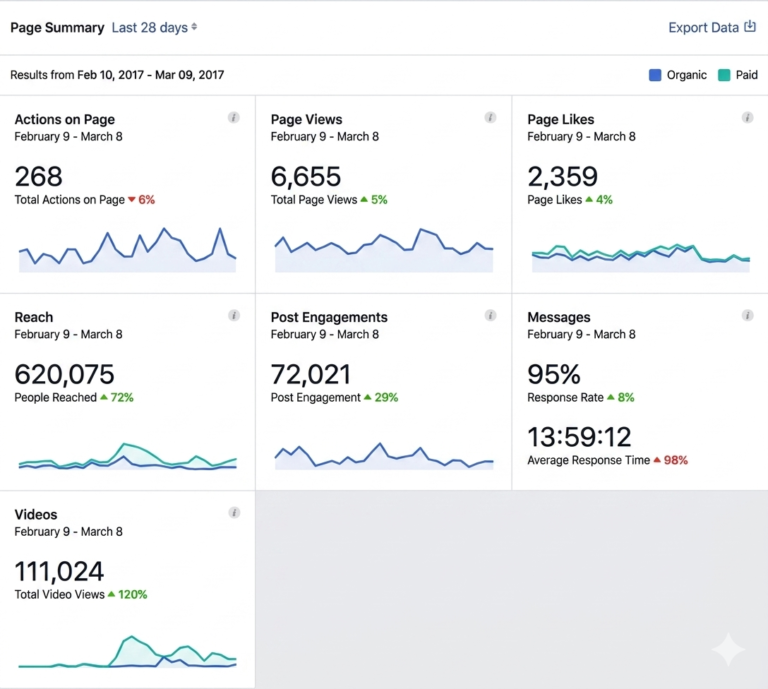
Task: Click the Paid legend label
Action: tap(746, 75)
